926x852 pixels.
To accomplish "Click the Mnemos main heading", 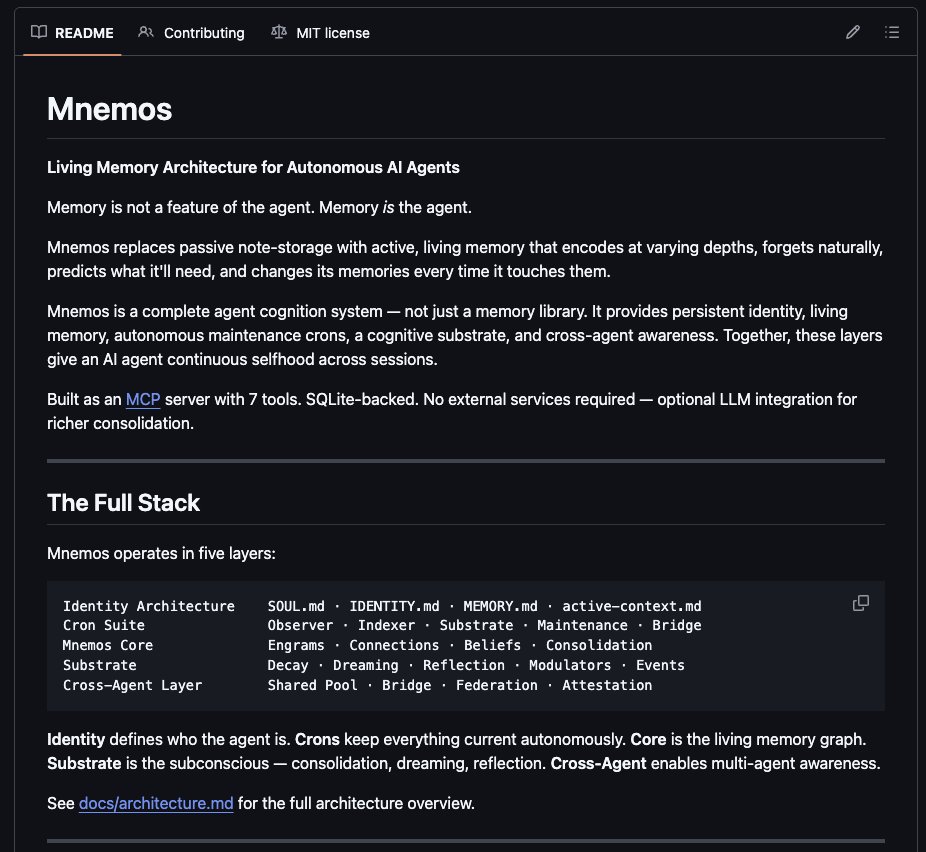I will pos(110,109).
